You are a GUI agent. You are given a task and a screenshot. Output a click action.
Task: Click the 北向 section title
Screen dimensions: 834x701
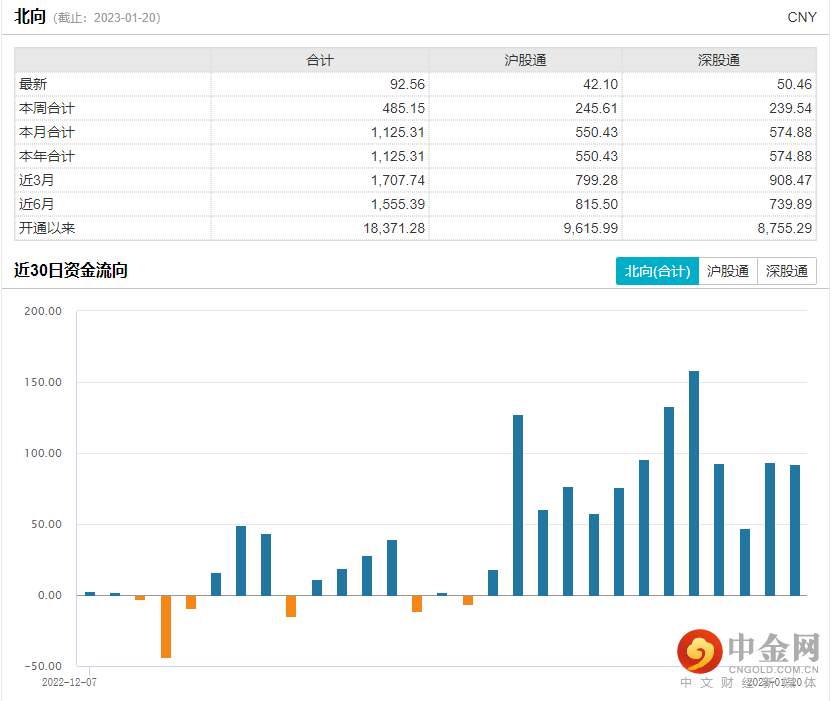coord(30,16)
